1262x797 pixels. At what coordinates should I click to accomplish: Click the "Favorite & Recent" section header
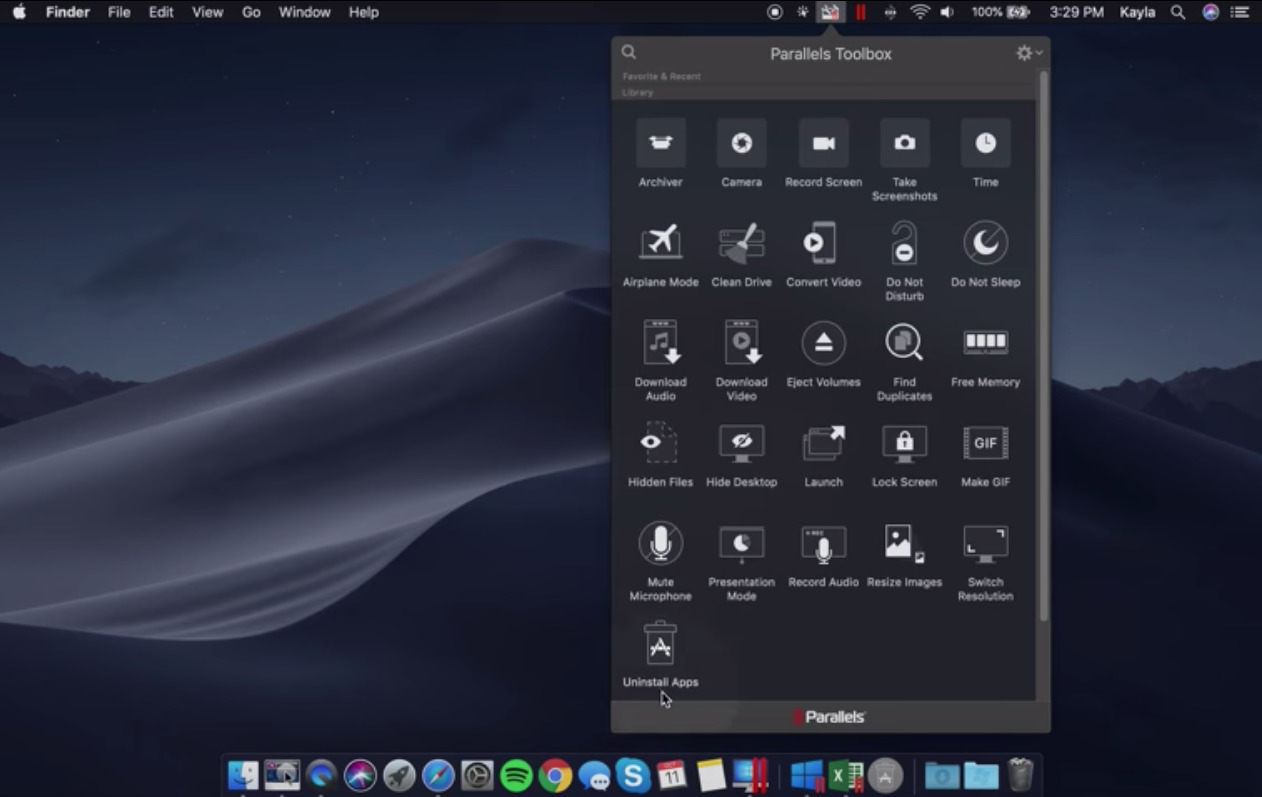662,76
